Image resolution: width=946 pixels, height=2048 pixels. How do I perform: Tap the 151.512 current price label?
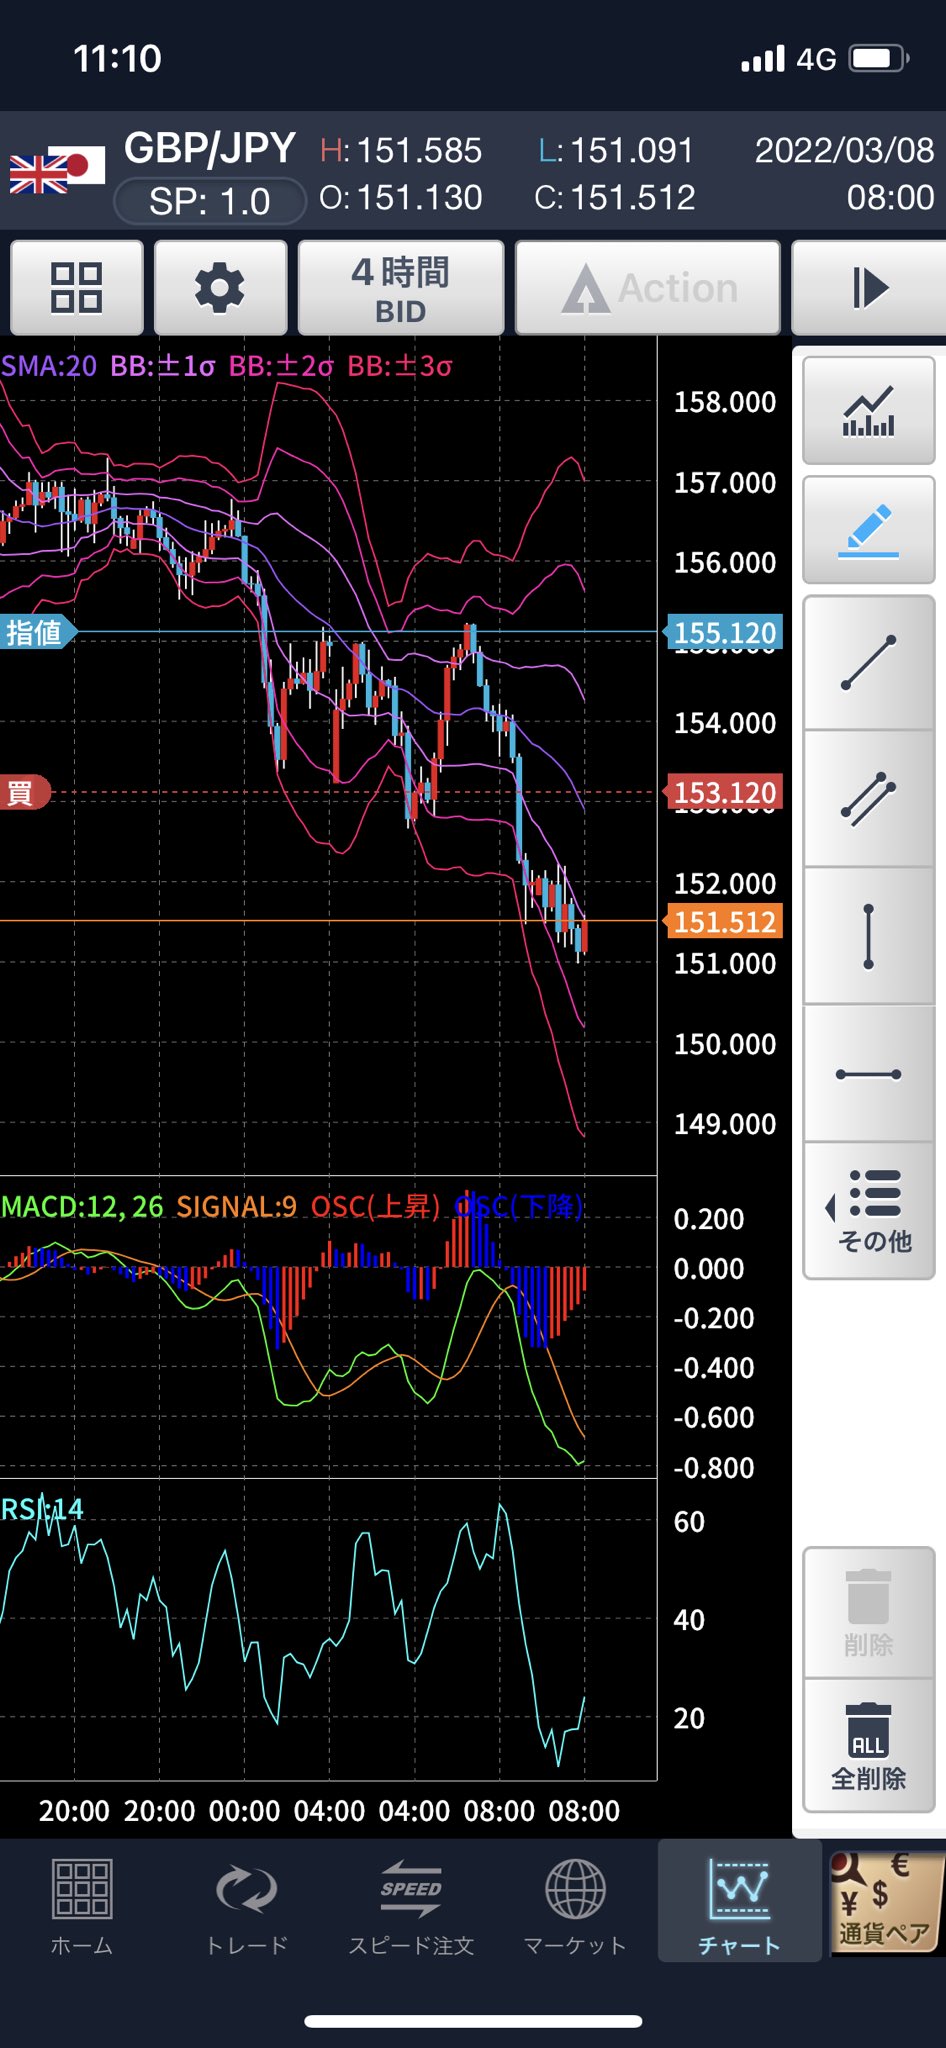(x=724, y=921)
